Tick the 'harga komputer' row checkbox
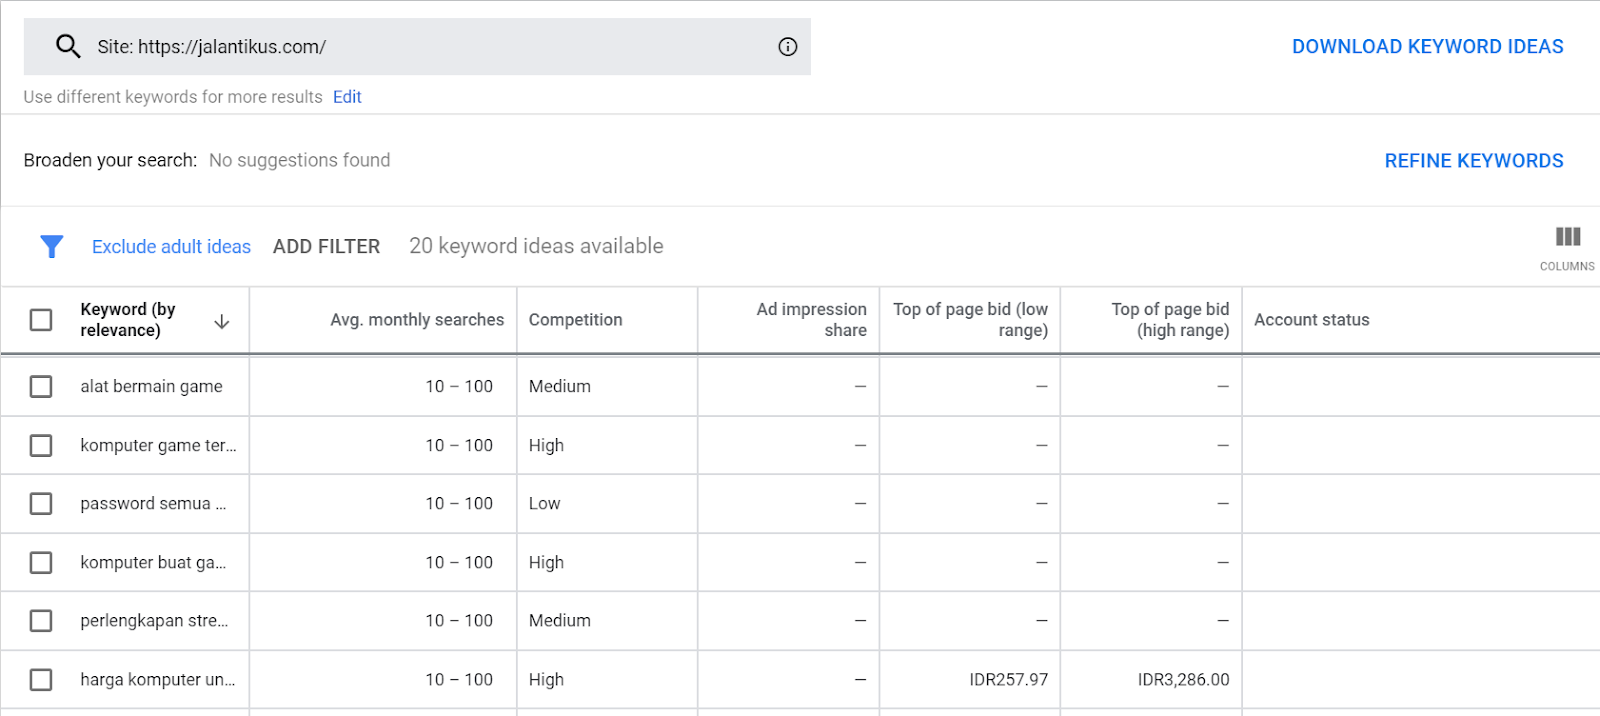1600x716 pixels. coord(41,679)
